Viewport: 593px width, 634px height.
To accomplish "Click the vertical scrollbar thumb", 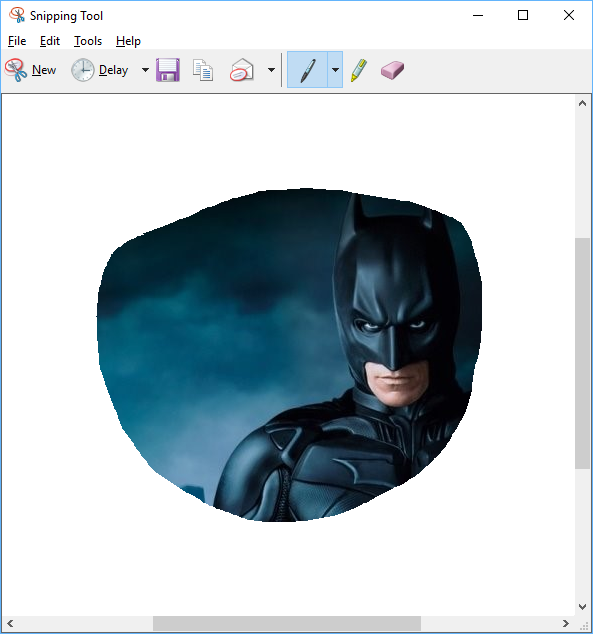I will coord(582,353).
